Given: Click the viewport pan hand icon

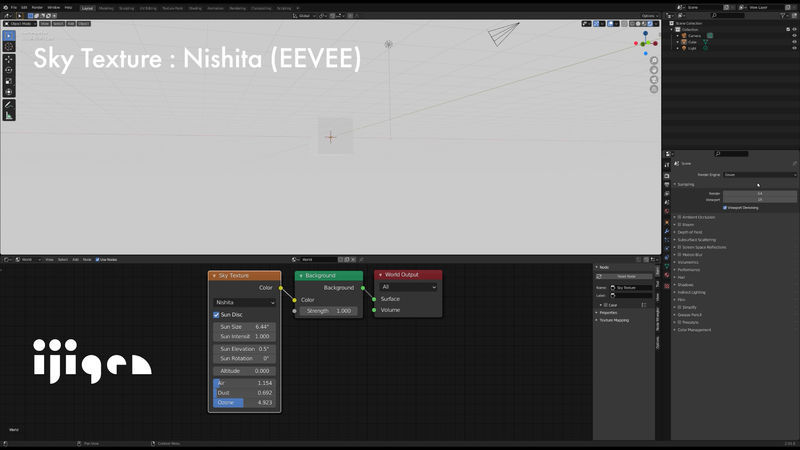Looking at the screenshot, I should [x=654, y=70].
